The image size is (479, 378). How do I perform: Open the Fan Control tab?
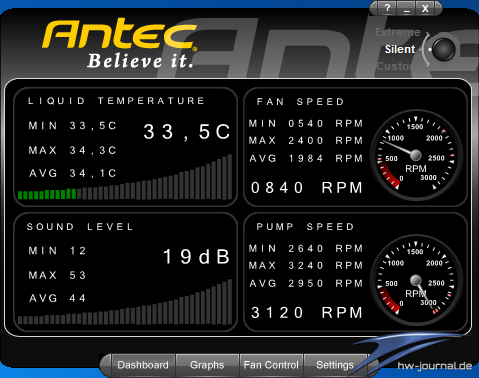tap(271, 365)
